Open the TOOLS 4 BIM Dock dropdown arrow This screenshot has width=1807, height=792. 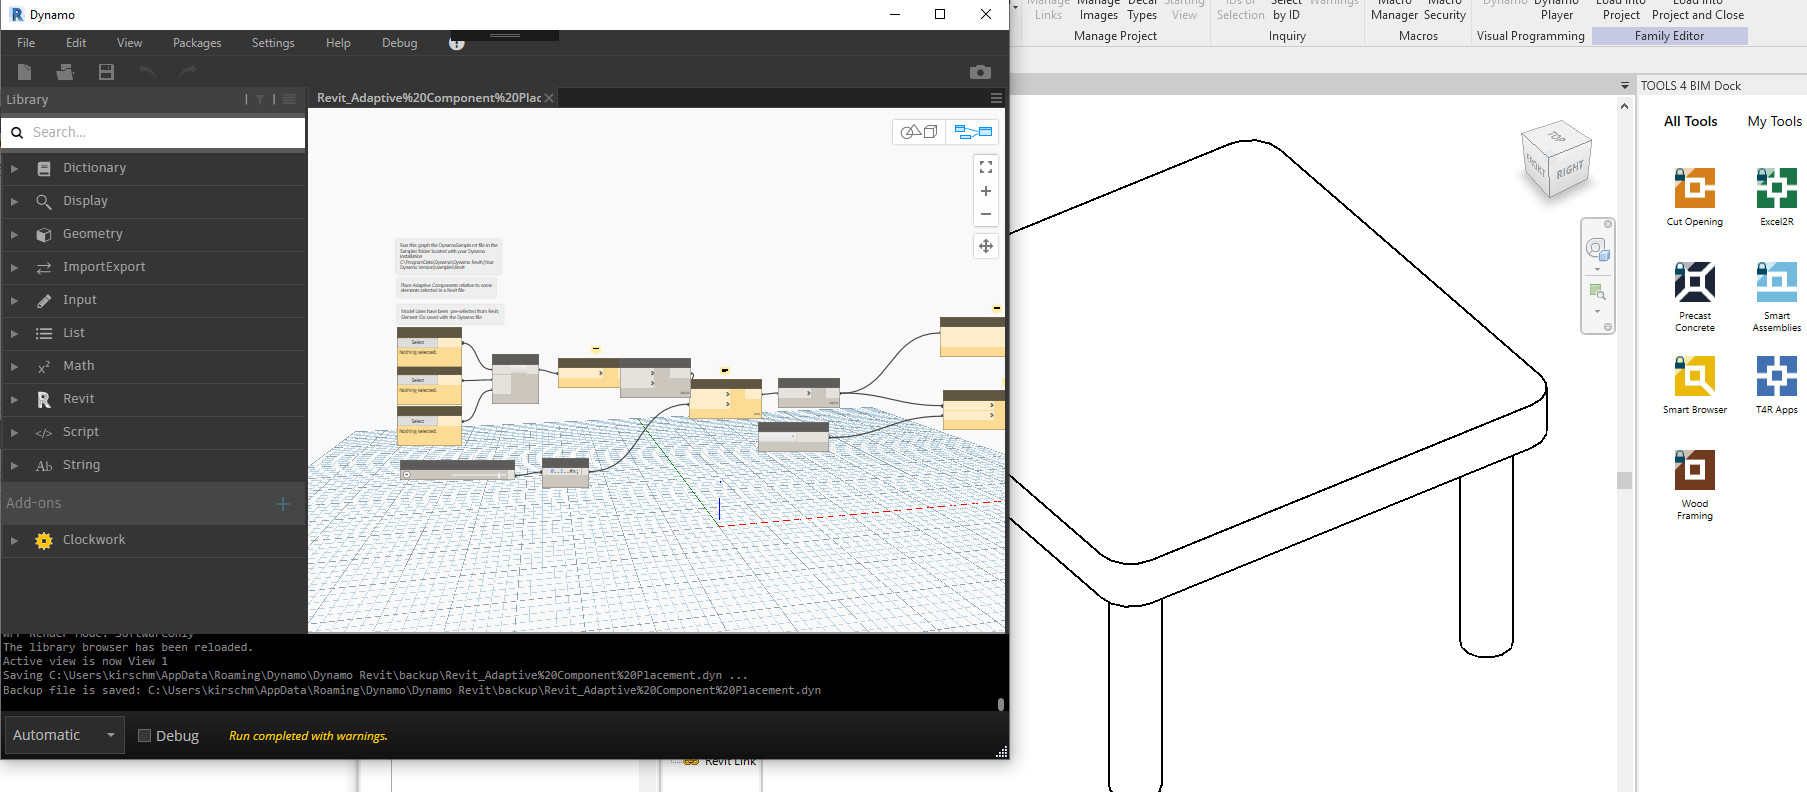tap(1625, 86)
